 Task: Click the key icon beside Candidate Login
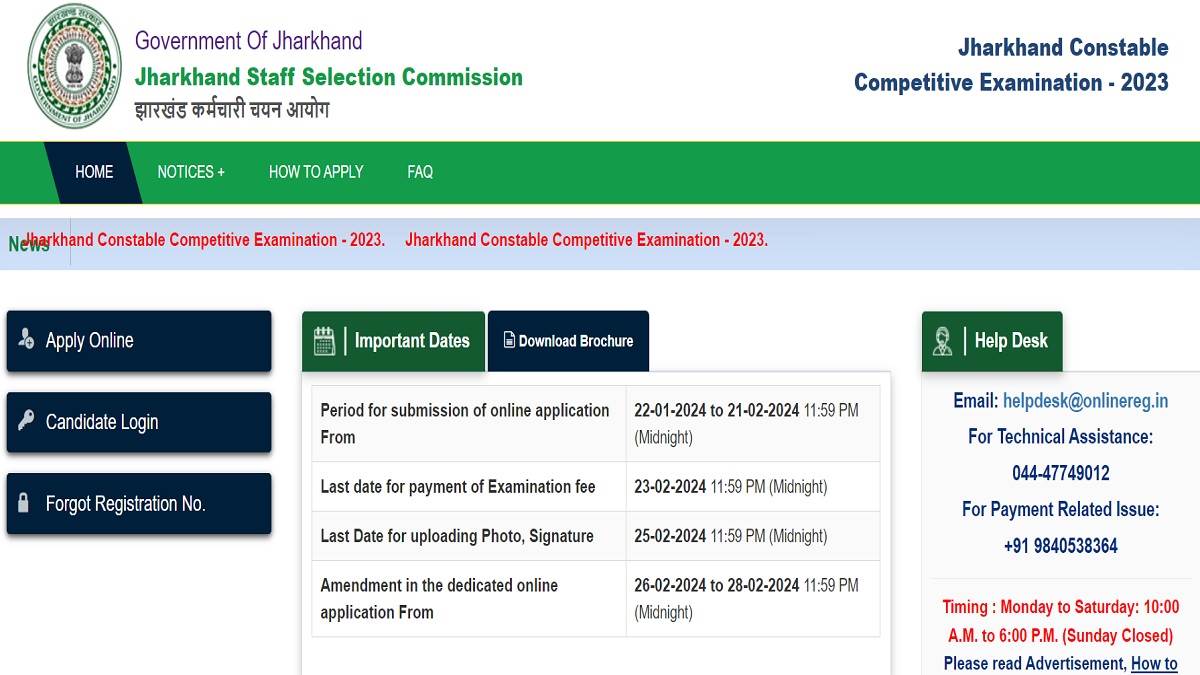click(x=26, y=421)
